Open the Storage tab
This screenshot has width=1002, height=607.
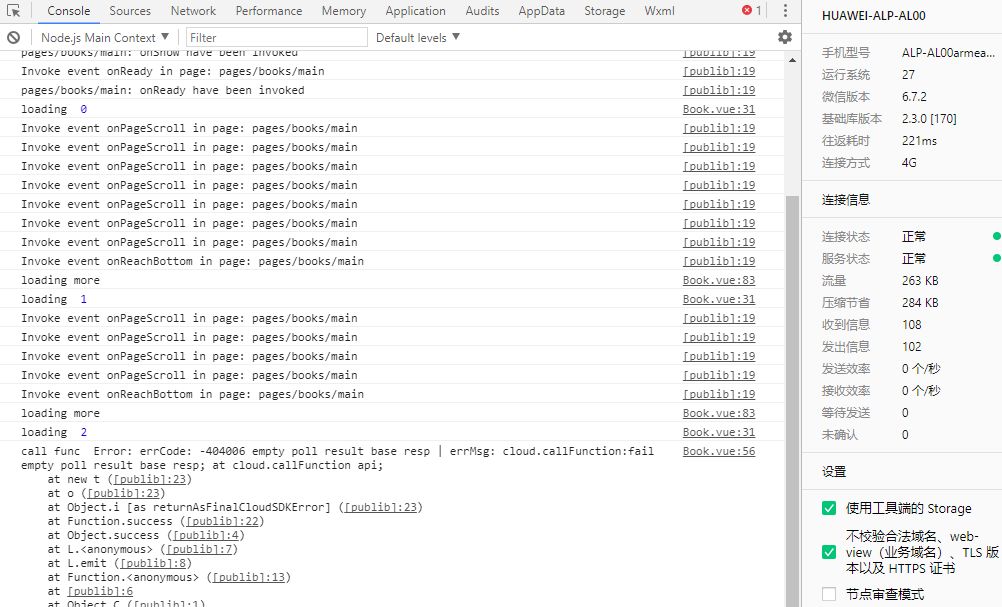click(x=605, y=11)
